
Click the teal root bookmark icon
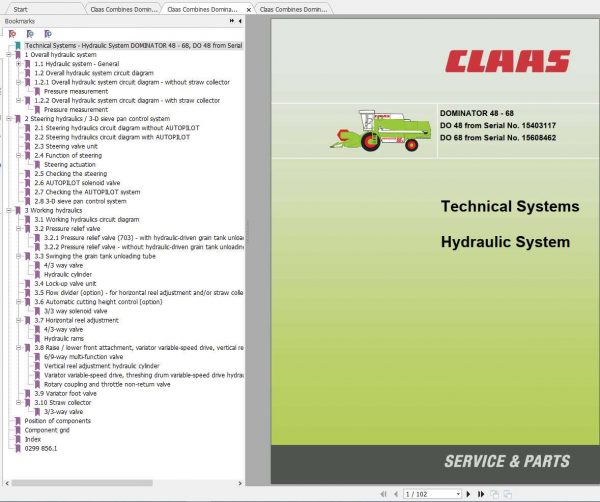18,46
